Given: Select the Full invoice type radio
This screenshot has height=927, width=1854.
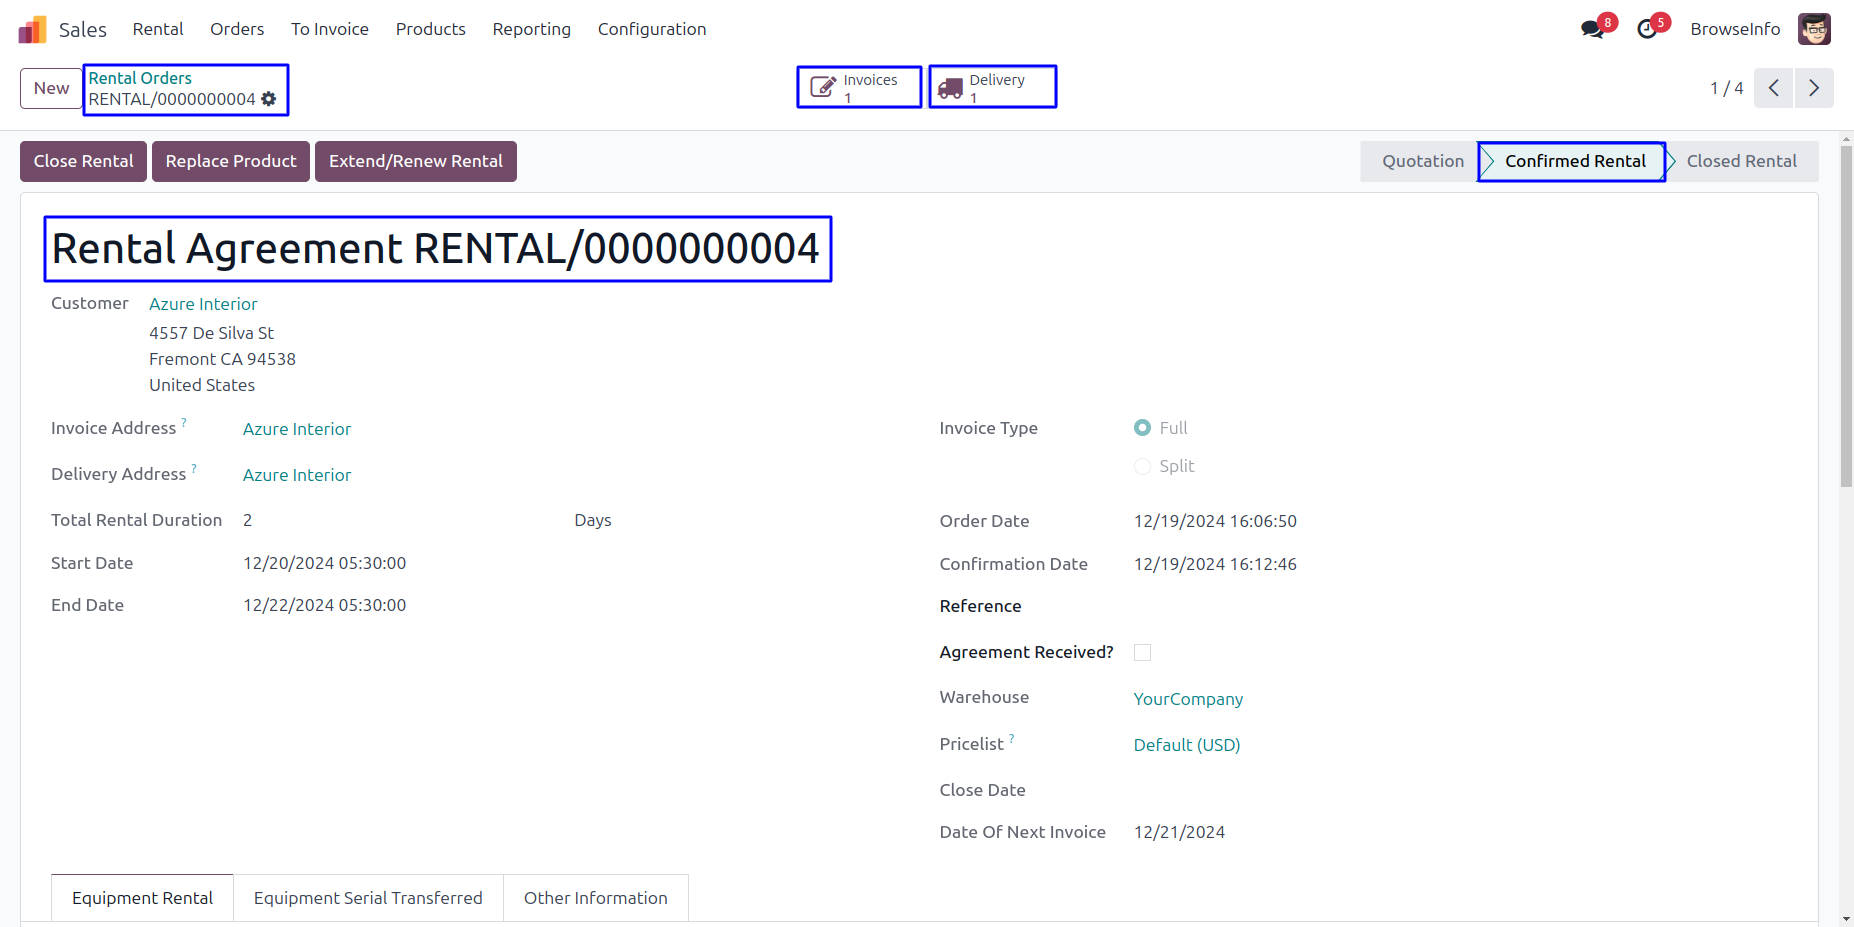Looking at the screenshot, I should coord(1142,428).
